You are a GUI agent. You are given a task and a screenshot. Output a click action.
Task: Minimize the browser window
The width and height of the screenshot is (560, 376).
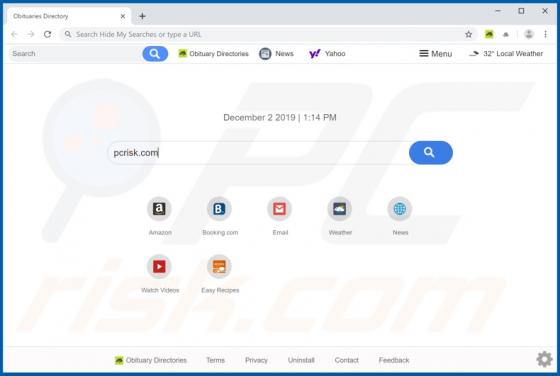click(x=498, y=11)
